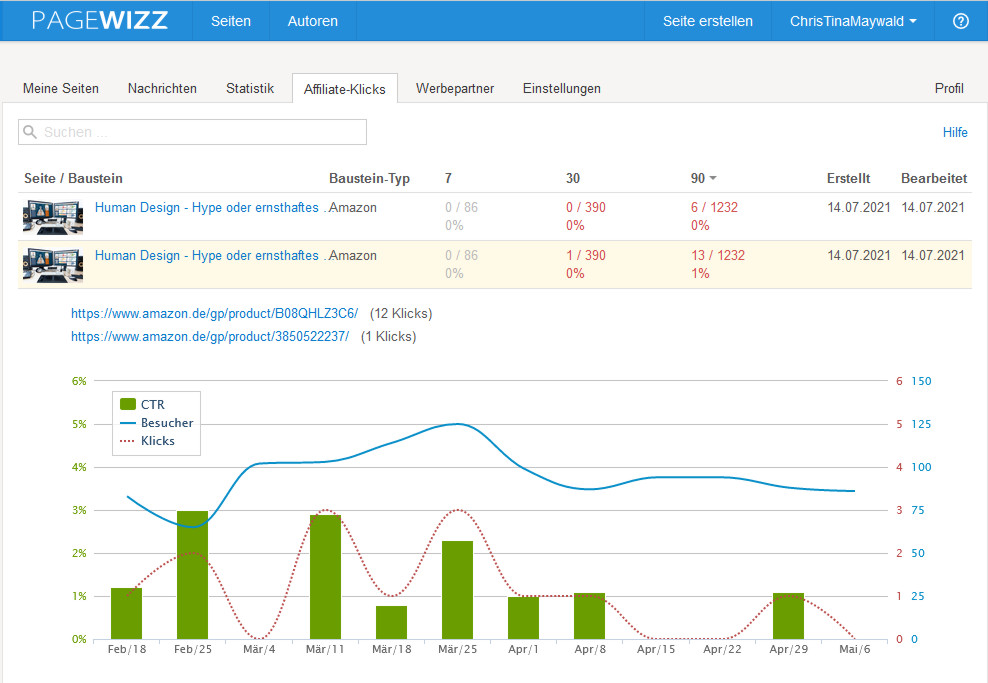Viewport: 988px width, 683px height.
Task: Click the Seite erstellen button
Action: coord(708,21)
